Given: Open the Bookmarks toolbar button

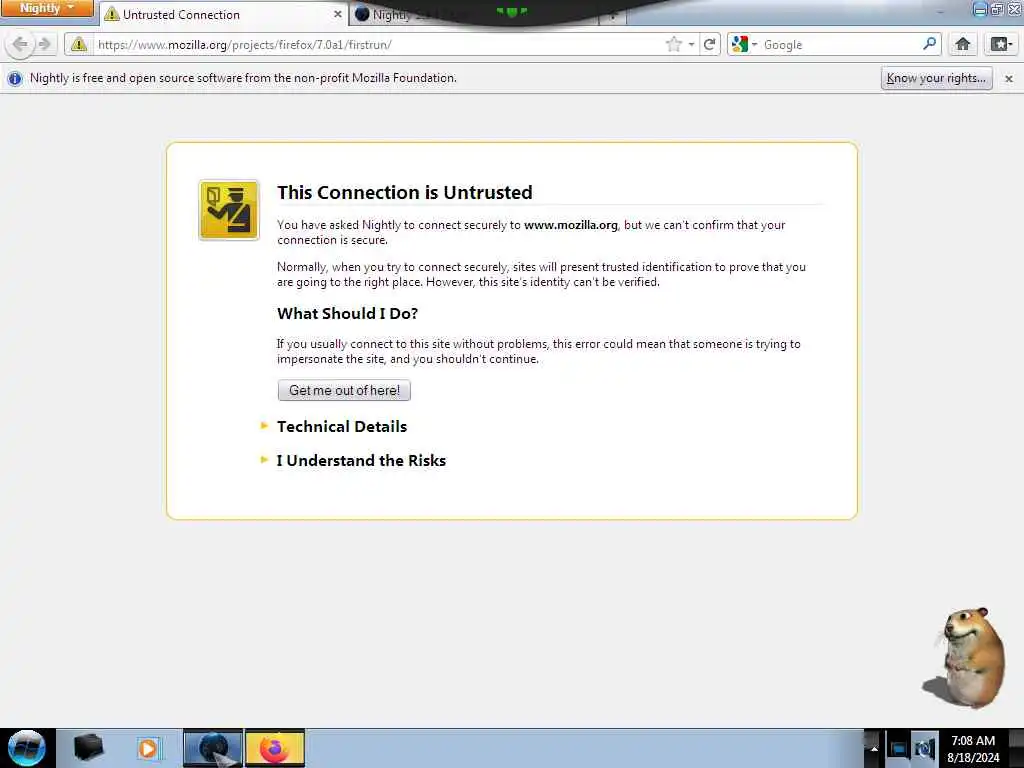Looking at the screenshot, I should [1001, 44].
